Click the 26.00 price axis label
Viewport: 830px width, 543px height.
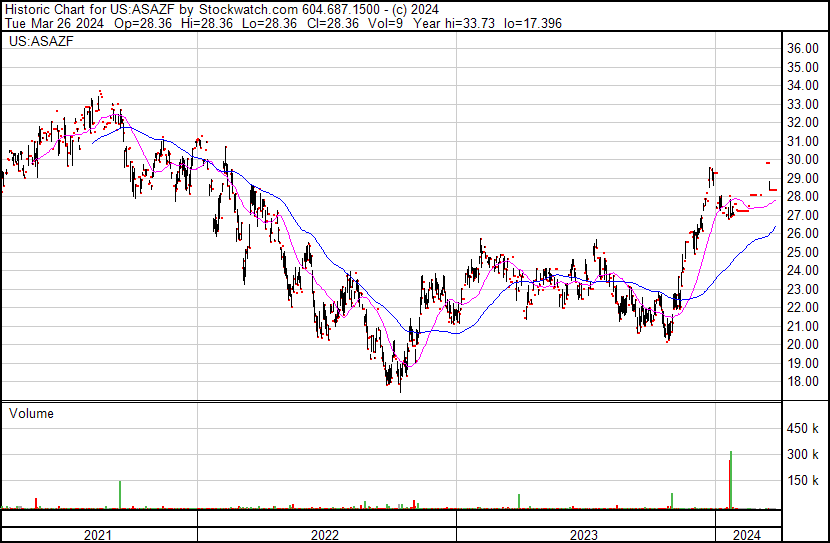point(803,234)
